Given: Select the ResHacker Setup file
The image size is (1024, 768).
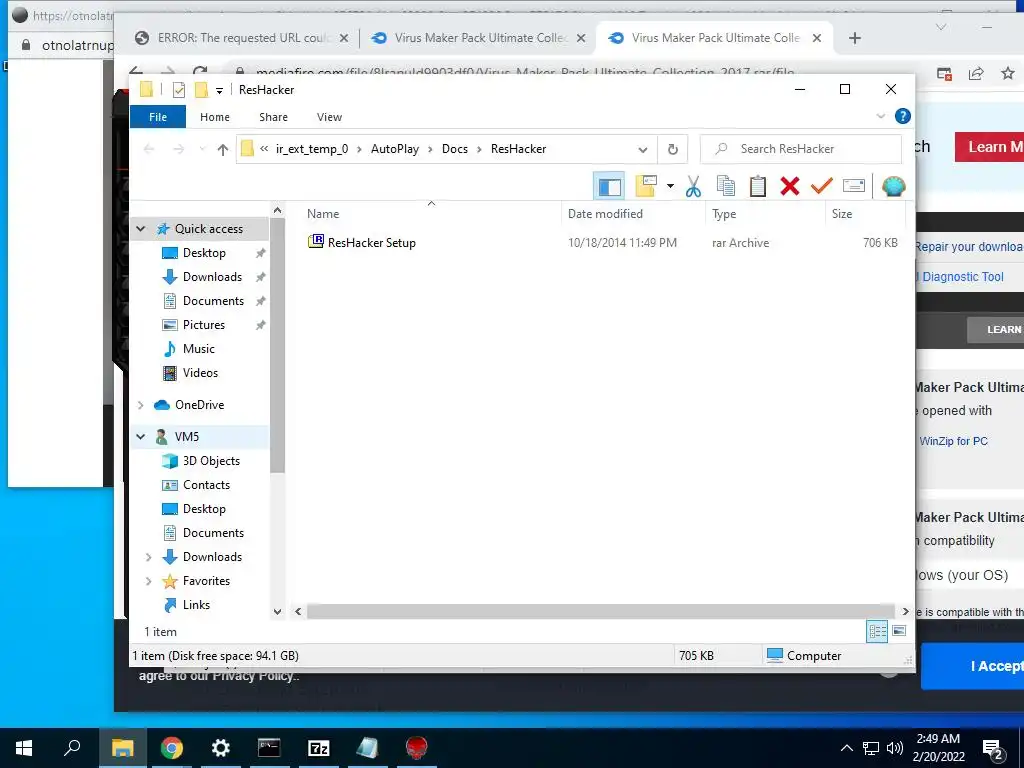Looking at the screenshot, I should coord(371,243).
